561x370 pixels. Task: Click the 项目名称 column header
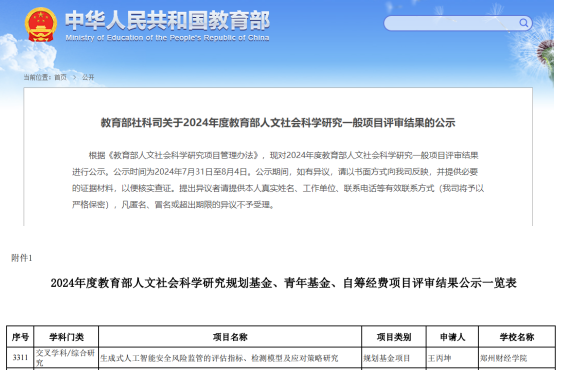click(230, 337)
